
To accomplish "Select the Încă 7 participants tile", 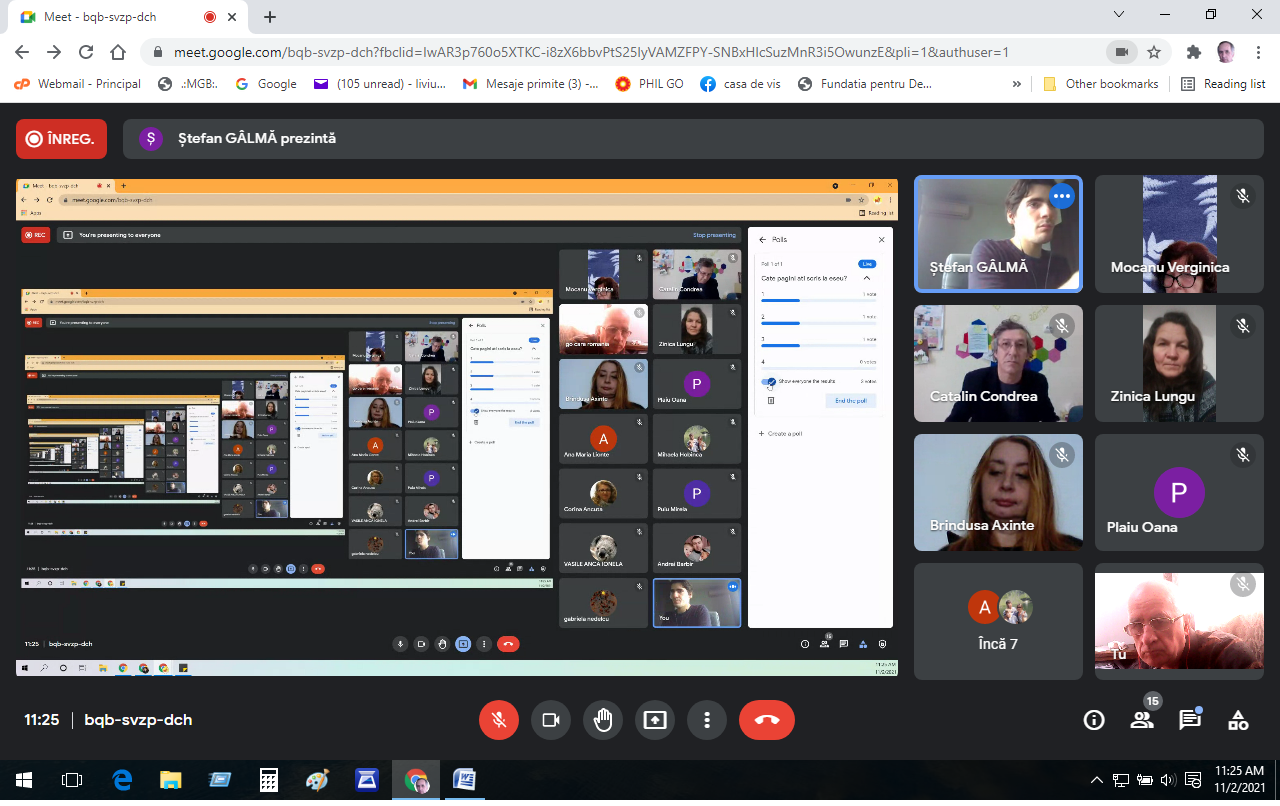I will click(x=998, y=621).
